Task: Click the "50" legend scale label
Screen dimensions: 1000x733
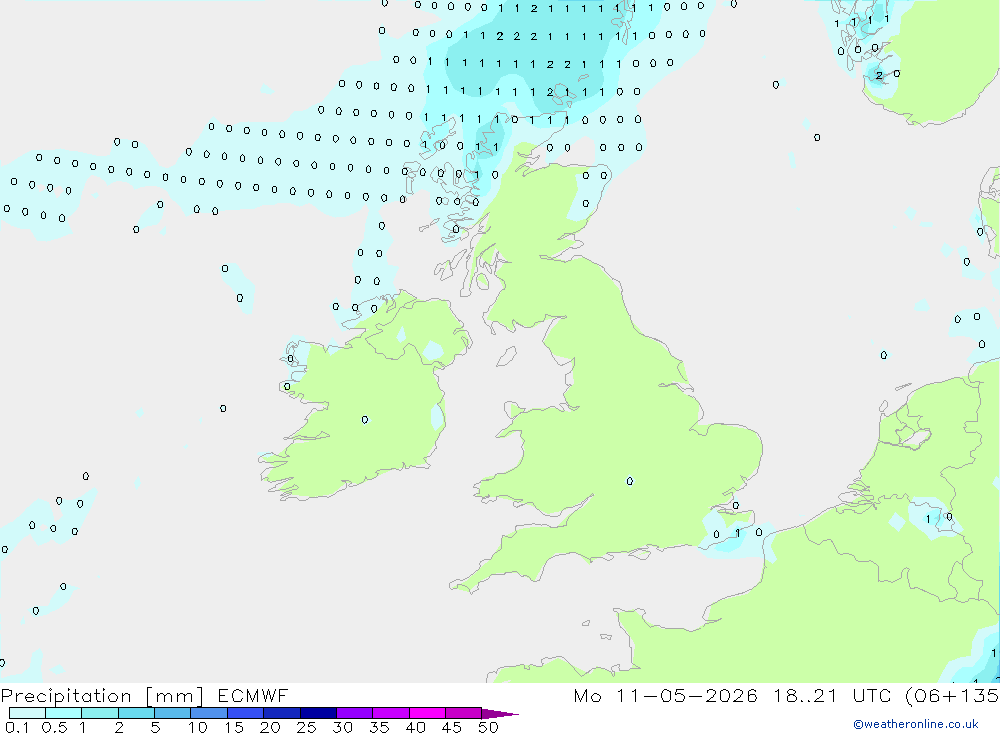Action: (x=488, y=727)
